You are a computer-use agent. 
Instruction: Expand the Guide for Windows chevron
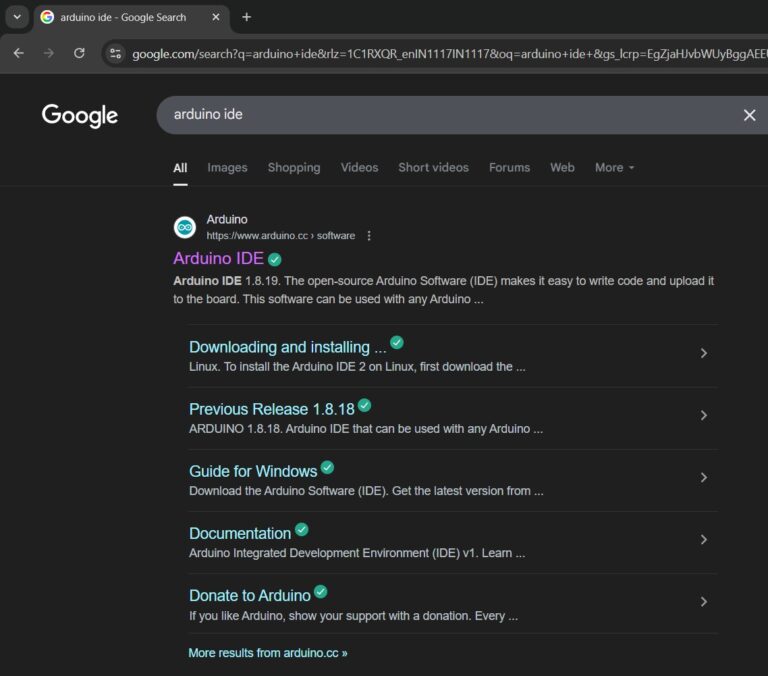point(704,477)
